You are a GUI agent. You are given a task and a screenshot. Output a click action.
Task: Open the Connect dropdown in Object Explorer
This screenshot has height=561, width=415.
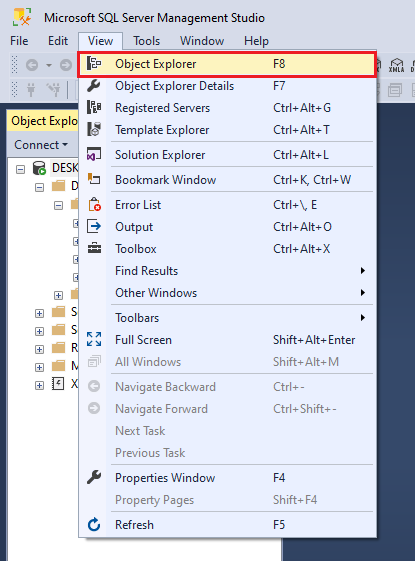41,145
